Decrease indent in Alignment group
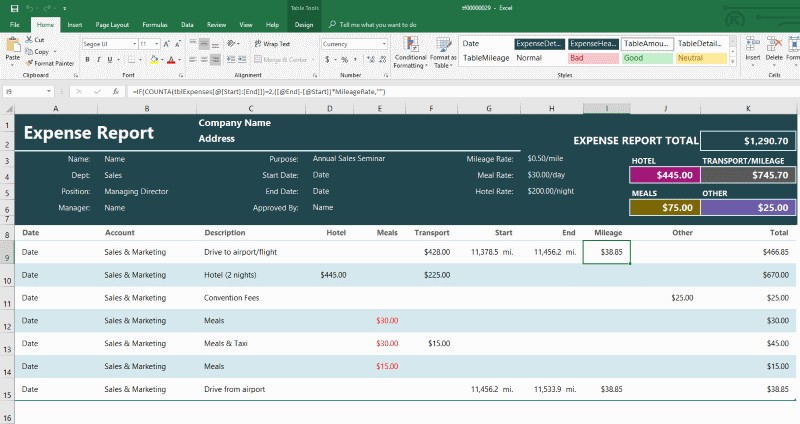 (231, 60)
